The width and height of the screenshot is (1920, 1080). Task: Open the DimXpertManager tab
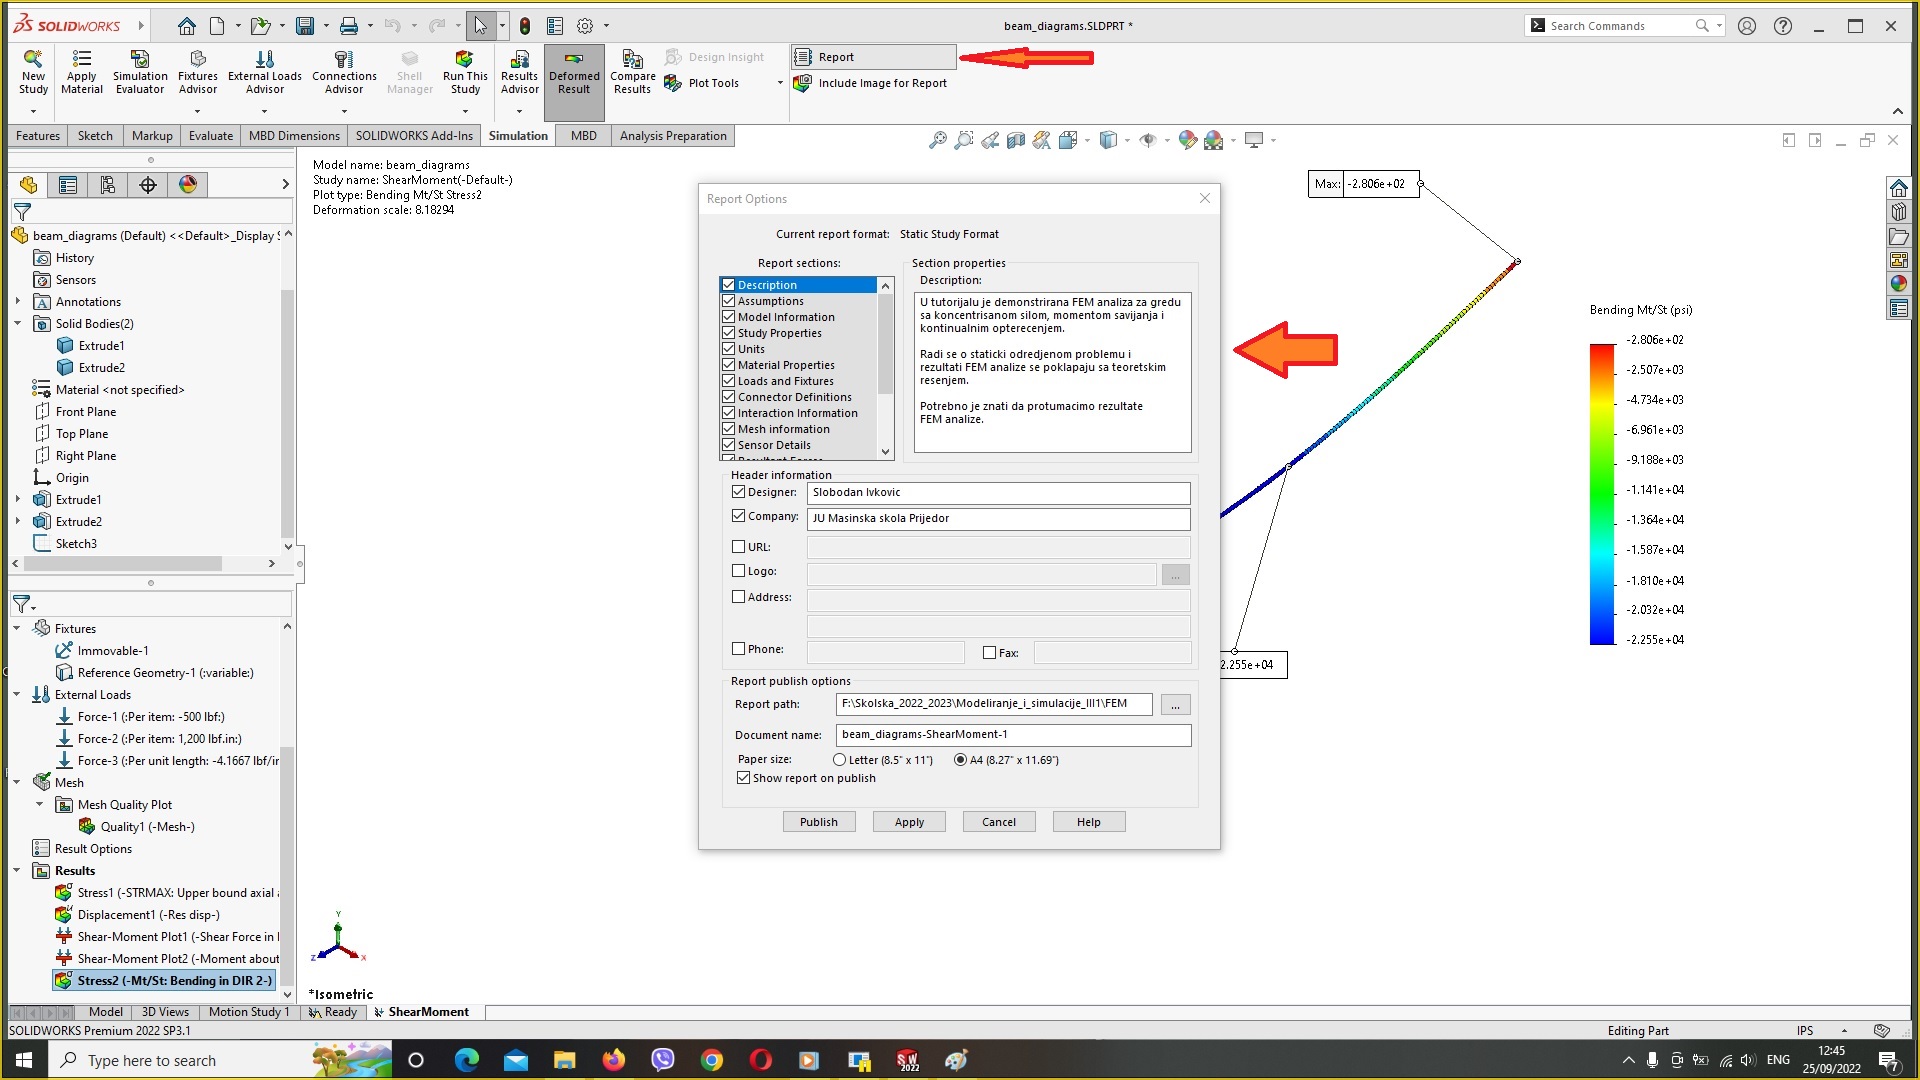coord(148,185)
